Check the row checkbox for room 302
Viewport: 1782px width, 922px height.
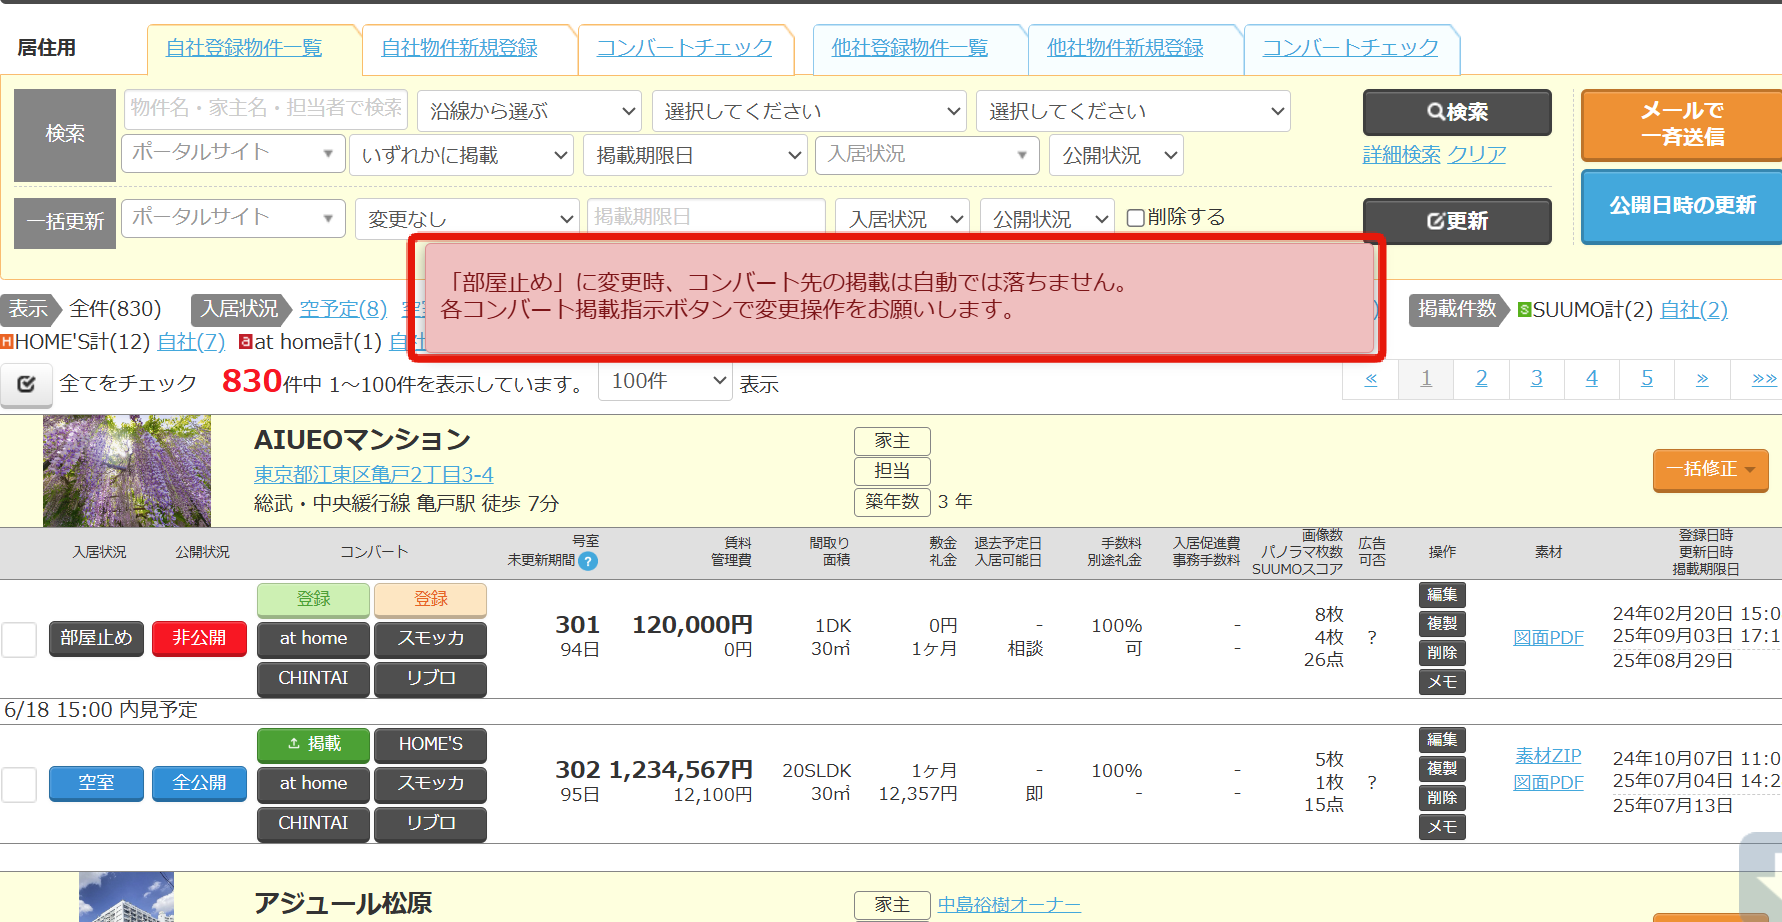click(19, 784)
